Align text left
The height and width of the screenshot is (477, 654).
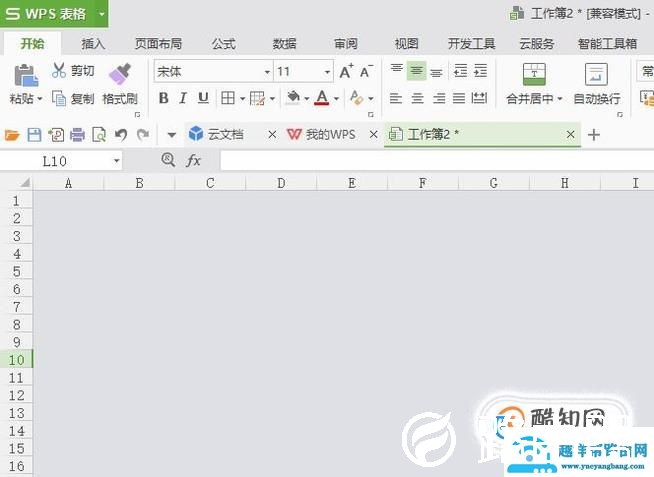click(x=396, y=98)
